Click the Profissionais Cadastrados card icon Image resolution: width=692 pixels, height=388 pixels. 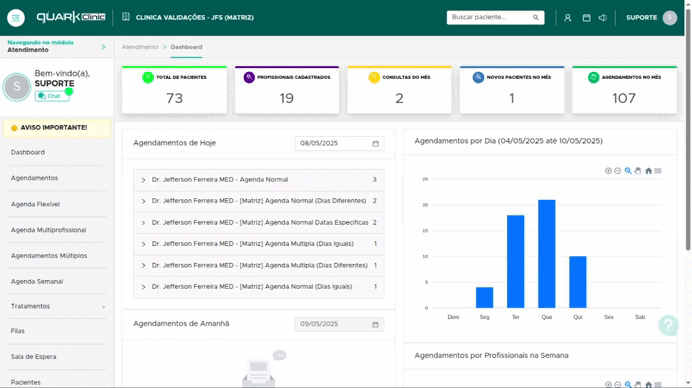point(249,77)
